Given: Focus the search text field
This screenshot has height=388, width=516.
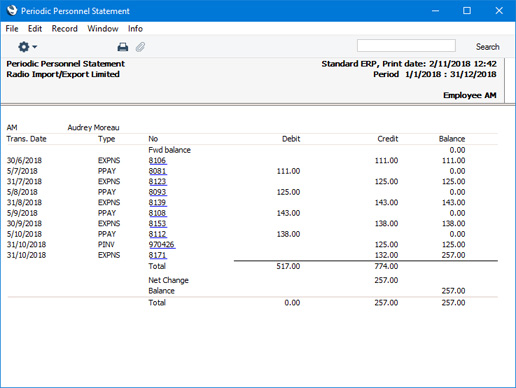Looking at the screenshot, I should [406, 46].
